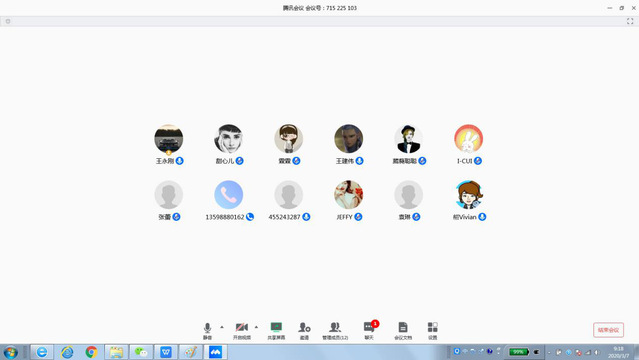Click the mic icon next to 455243287
This screenshot has width=639, height=360.
pos(306,217)
